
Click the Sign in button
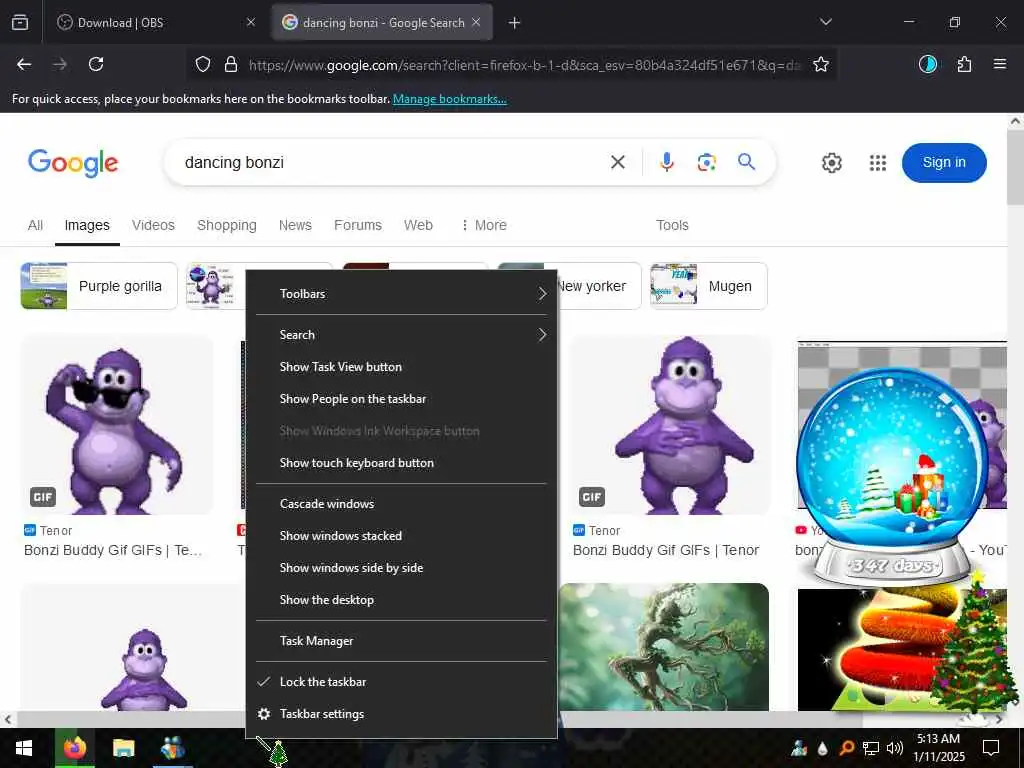pyautogui.click(x=944, y=163)
